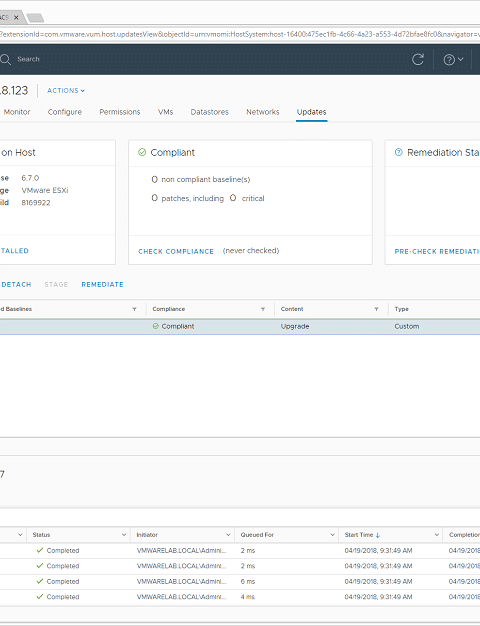Click the build number 8169922
480x626 pixels.
[x=36, y=203]
